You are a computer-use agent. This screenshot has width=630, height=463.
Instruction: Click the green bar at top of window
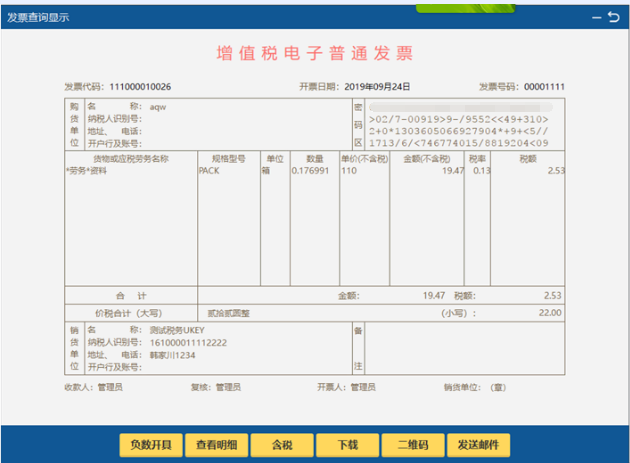click(465, 8)
